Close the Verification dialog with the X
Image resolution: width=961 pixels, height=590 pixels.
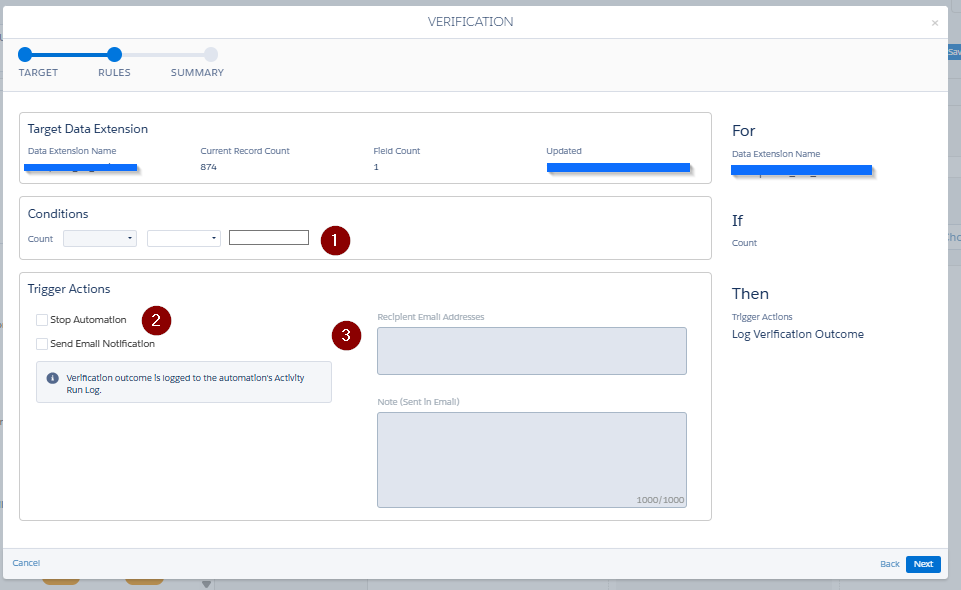[x=935, y=23]
